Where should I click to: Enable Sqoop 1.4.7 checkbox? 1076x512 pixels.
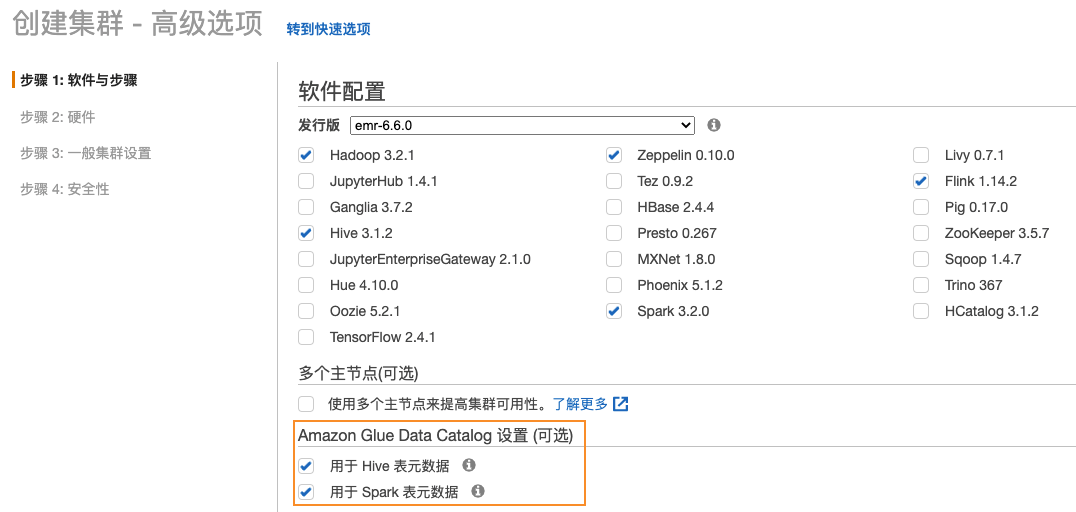tap(921, 259)
